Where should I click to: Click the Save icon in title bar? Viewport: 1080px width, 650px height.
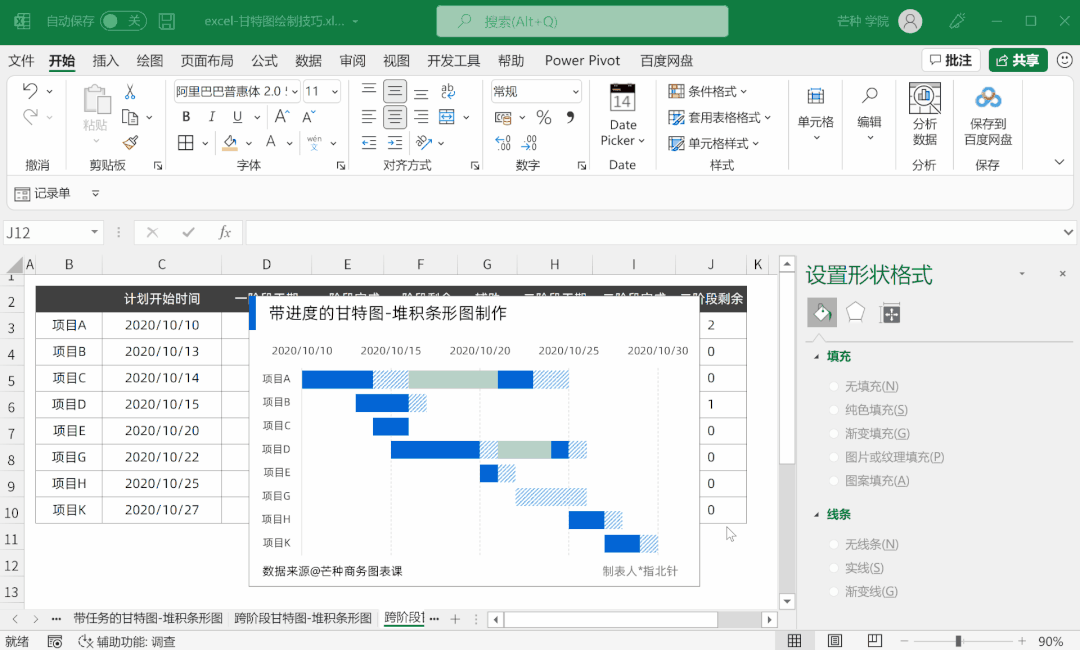point(167,21)
